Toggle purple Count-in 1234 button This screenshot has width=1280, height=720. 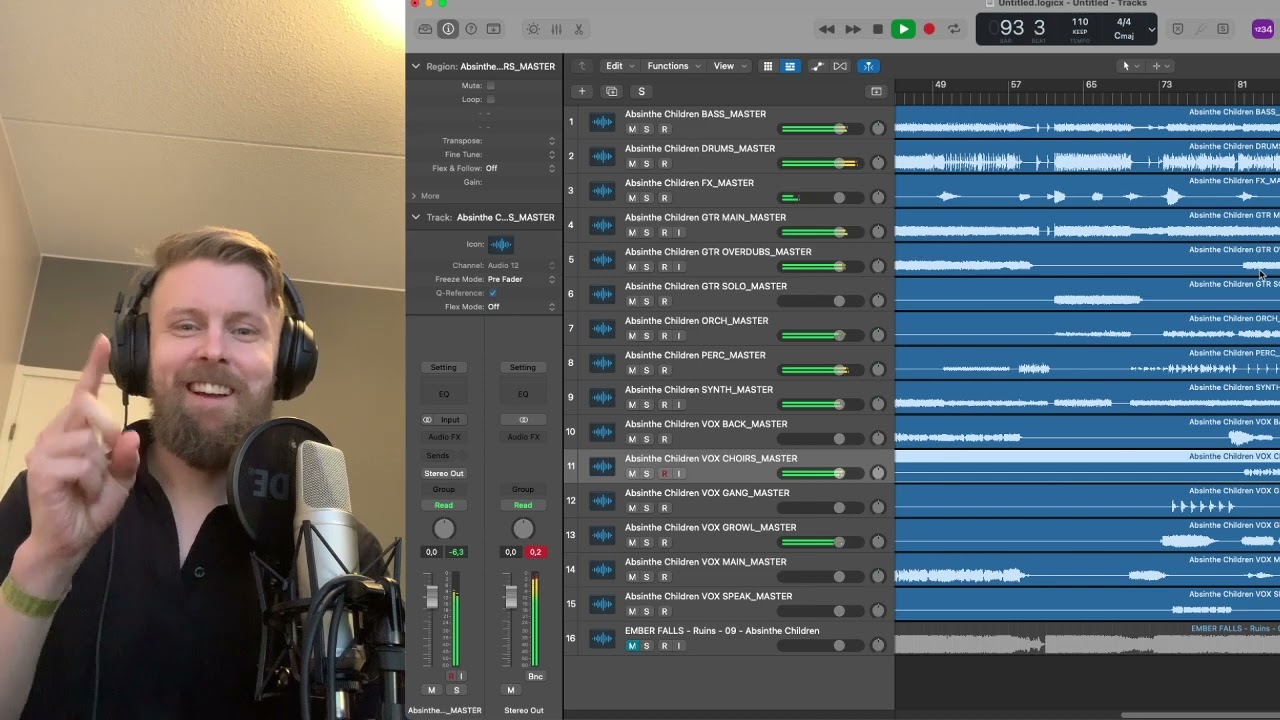1263,29
